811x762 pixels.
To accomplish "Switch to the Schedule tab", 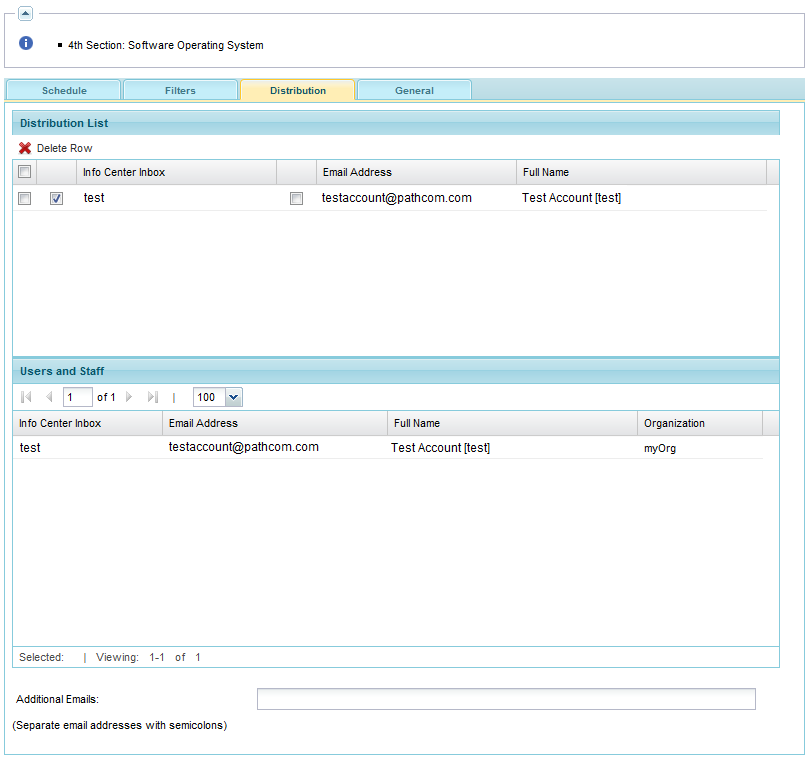I will pos(64,91).
